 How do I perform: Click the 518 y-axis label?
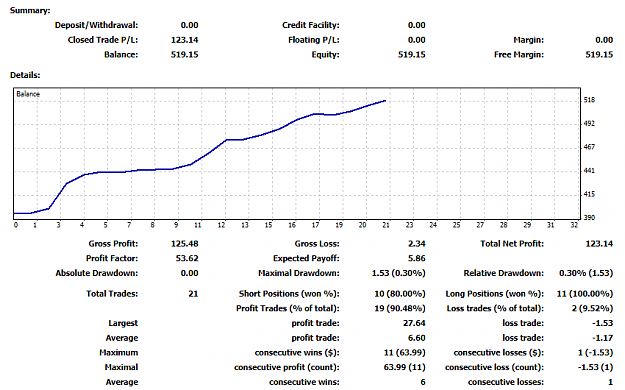point(589,100)
